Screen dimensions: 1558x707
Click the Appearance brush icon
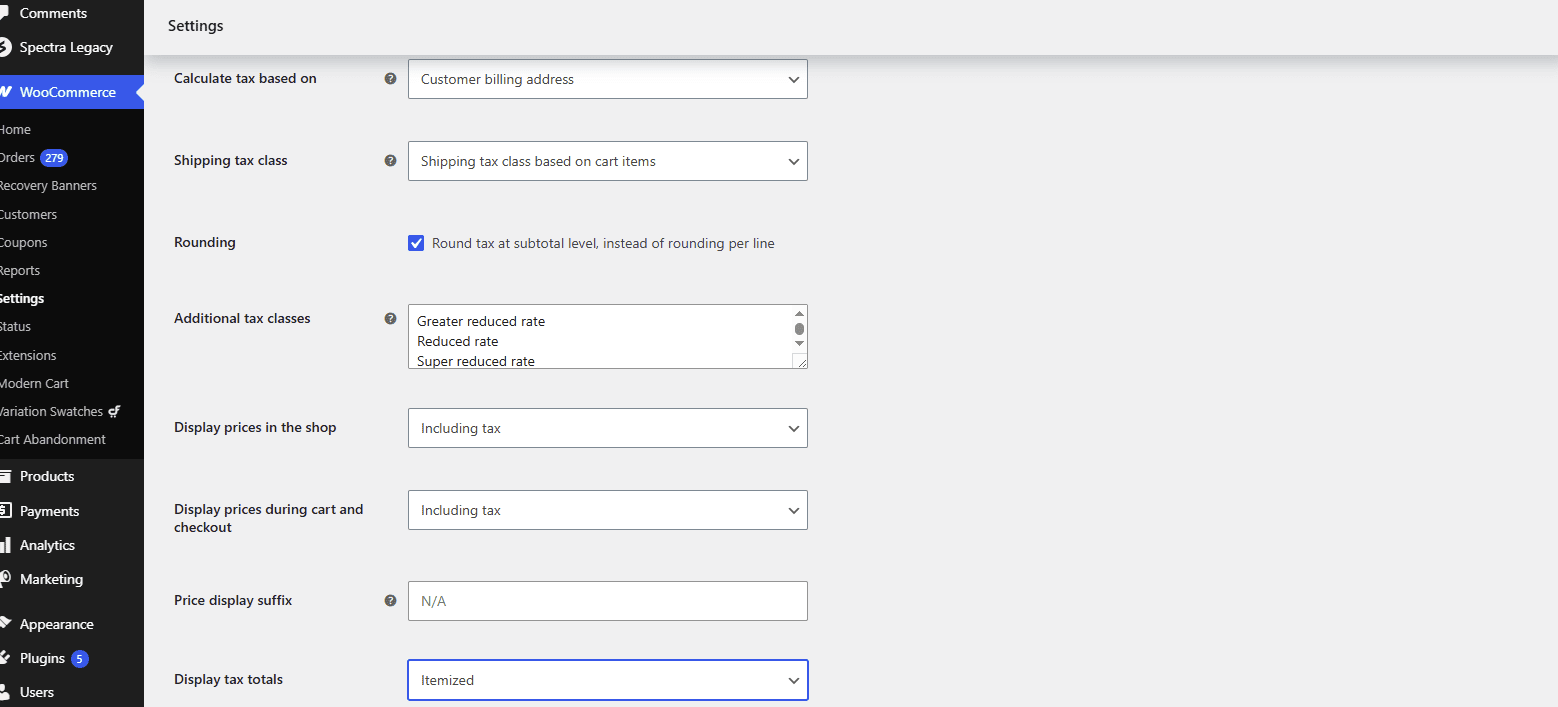point(5,624)
